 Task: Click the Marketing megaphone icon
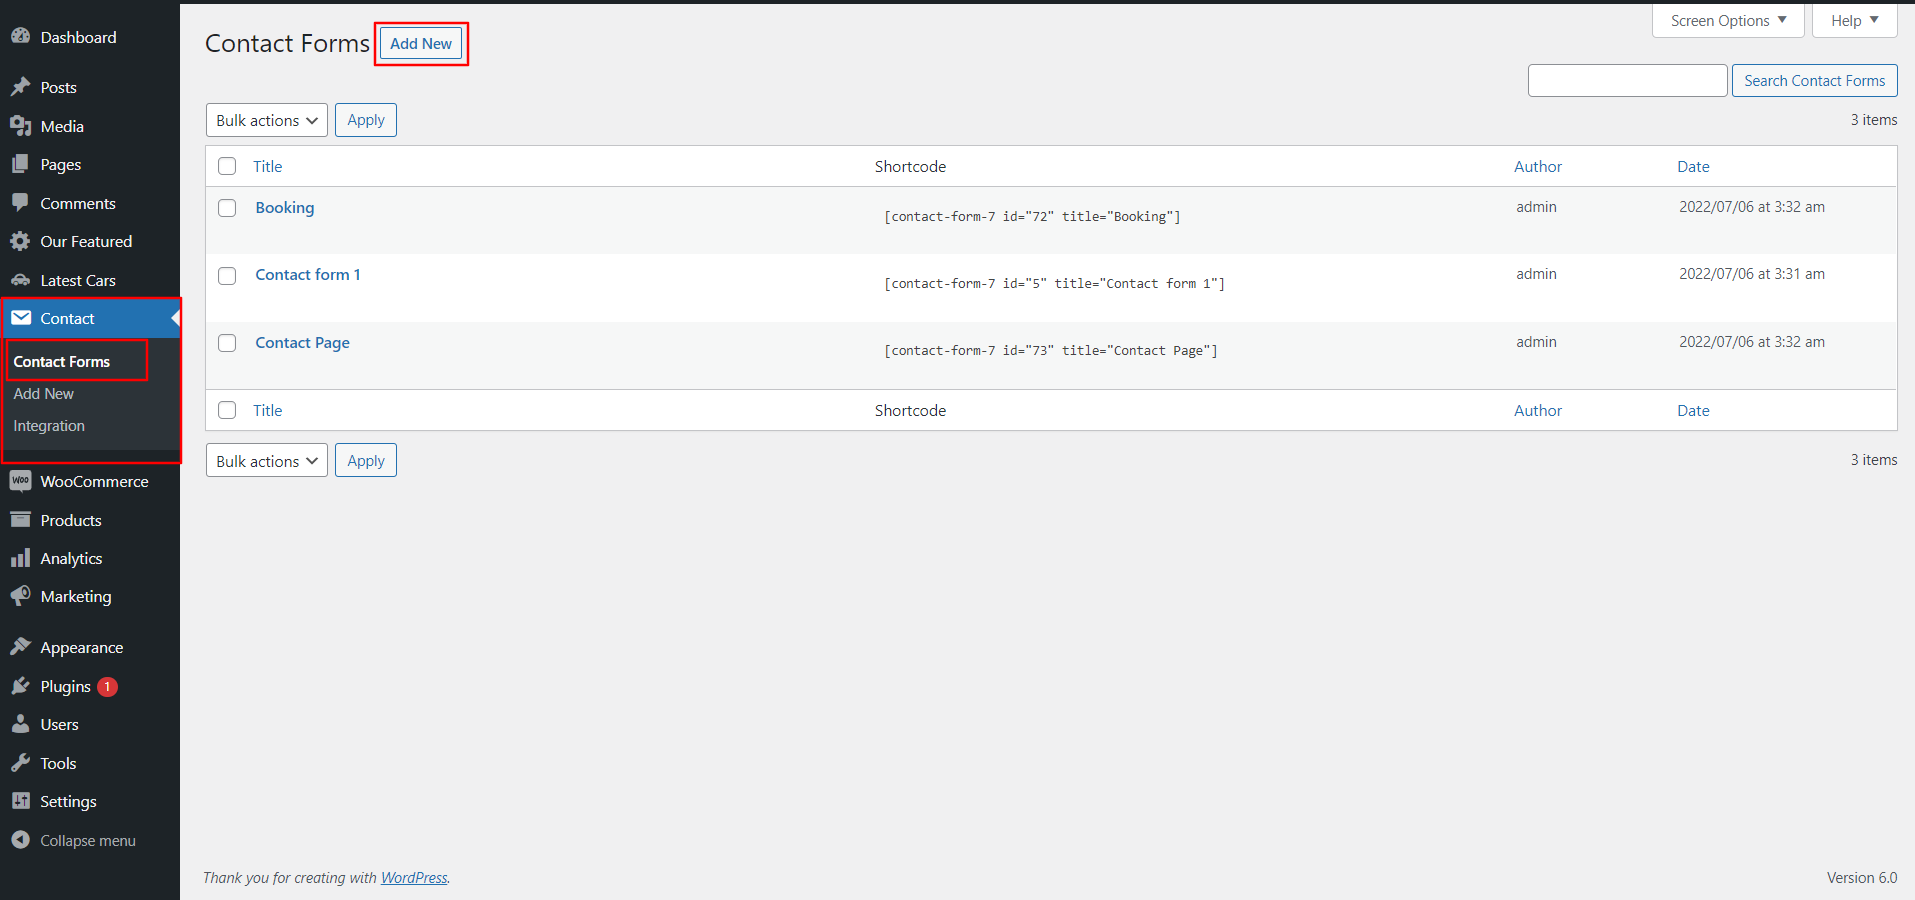tap(20, 596)
